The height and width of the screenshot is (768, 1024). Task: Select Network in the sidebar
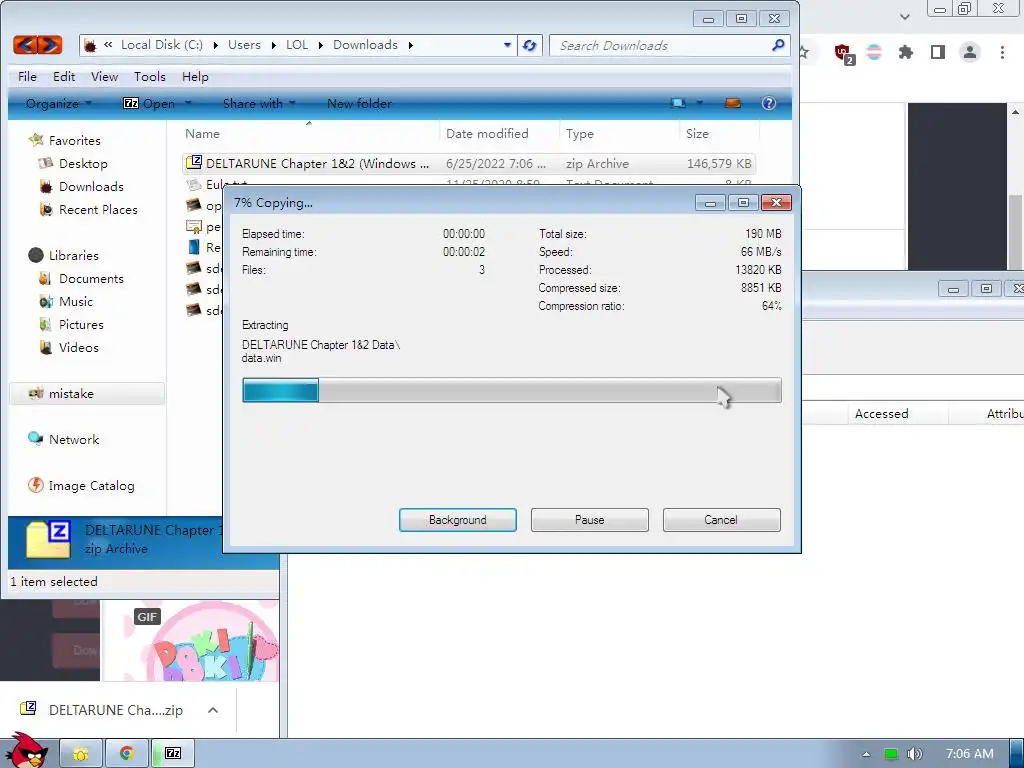64,440
